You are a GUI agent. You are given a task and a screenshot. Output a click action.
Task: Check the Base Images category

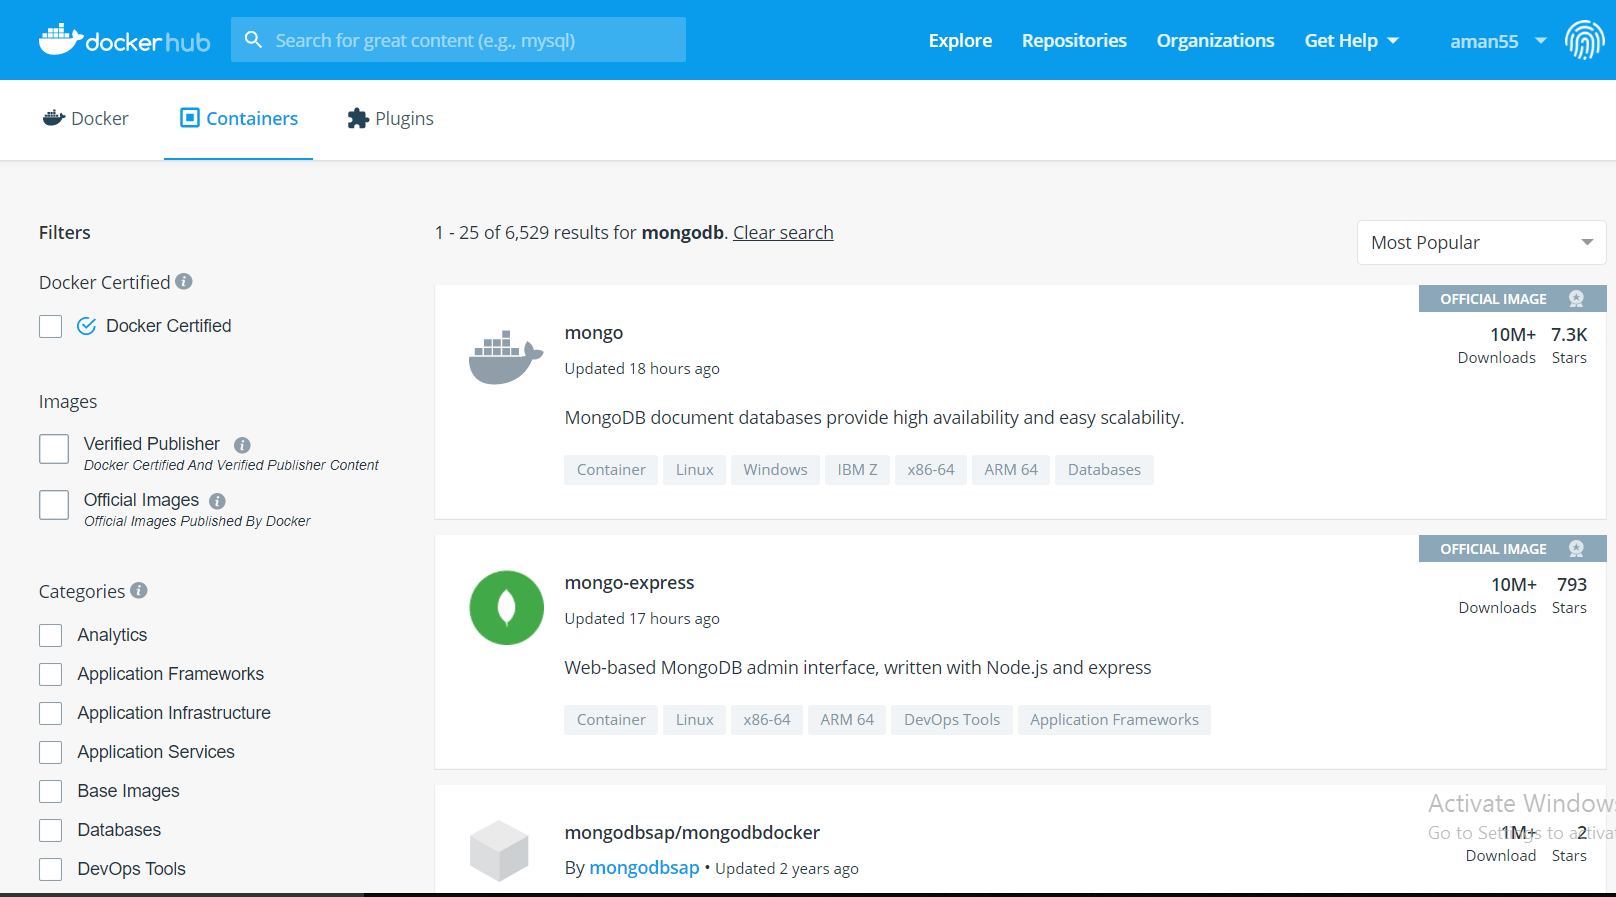[x=50, y=792]
